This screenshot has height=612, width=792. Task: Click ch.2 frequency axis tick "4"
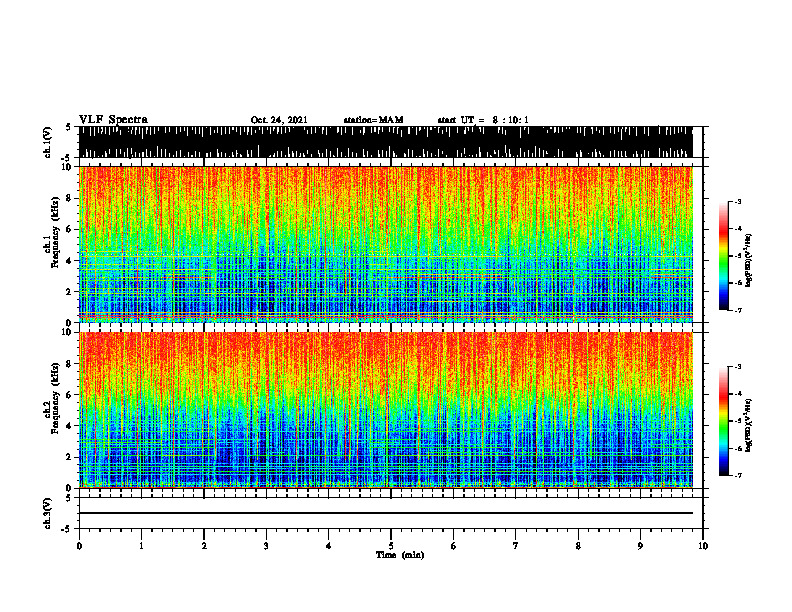[70, 426]
